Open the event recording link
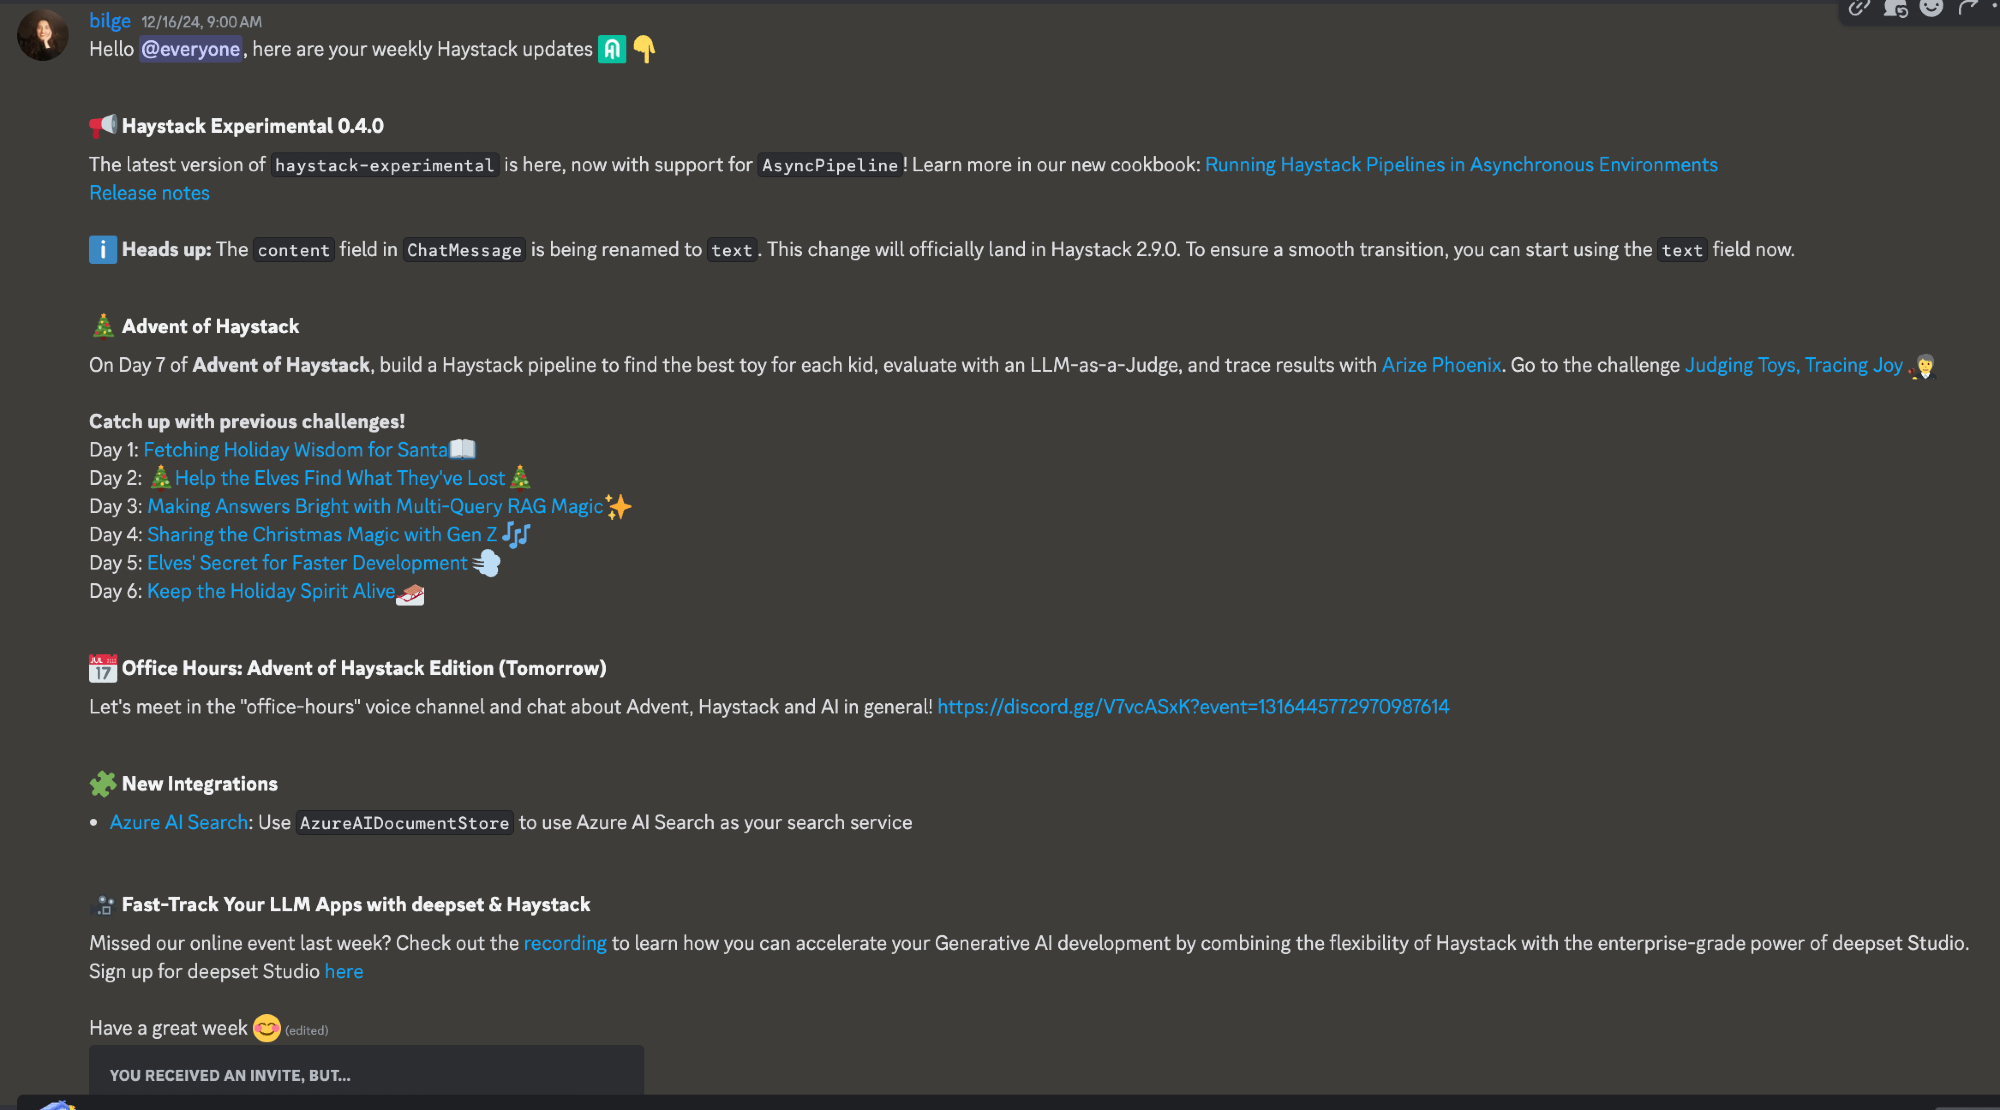Viewport: 2000px width, 1110px height. click(565, 943)
